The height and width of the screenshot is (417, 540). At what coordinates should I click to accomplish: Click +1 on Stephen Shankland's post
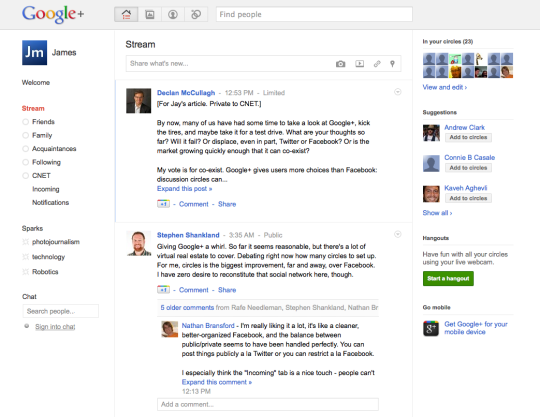coord(163,290)
